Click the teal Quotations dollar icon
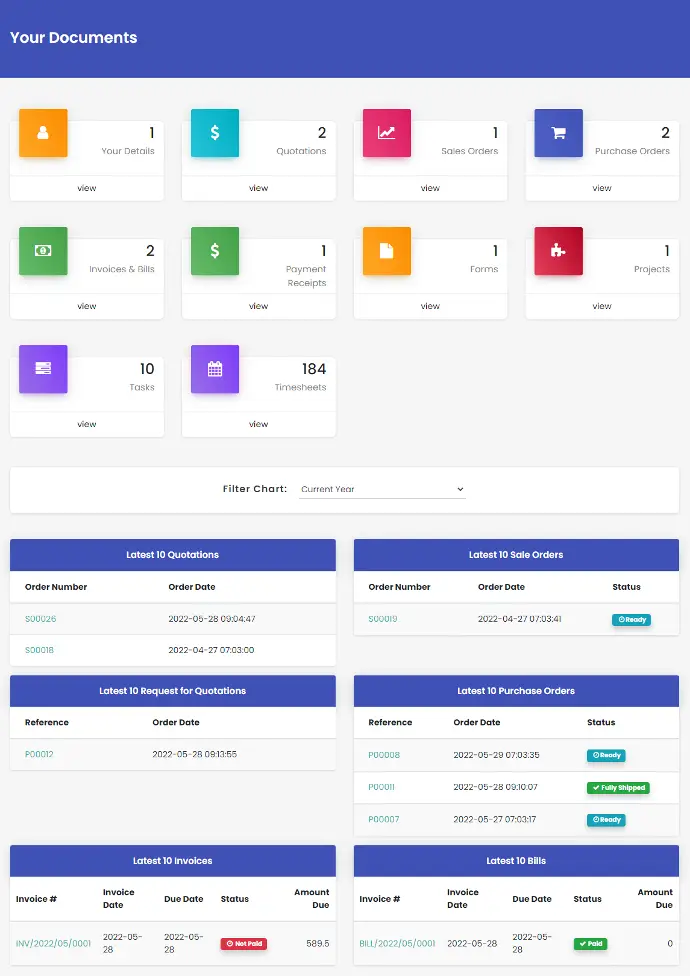Viewport: 690px width, 976px height. click(215, 133)
